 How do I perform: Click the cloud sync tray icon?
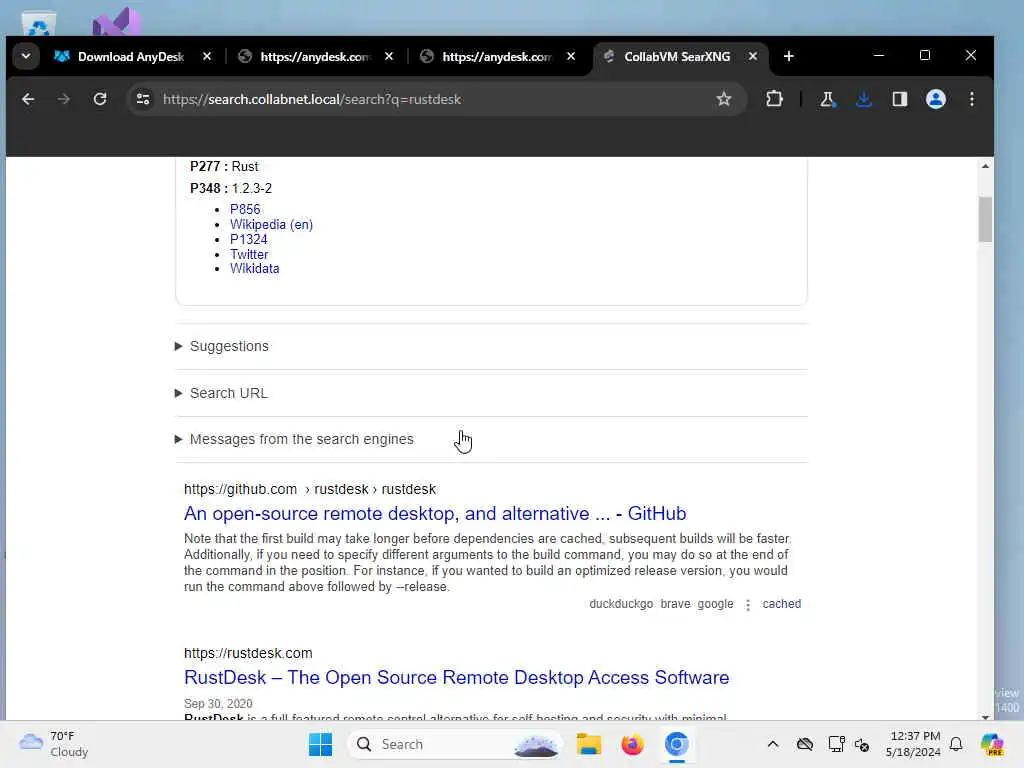805,744
